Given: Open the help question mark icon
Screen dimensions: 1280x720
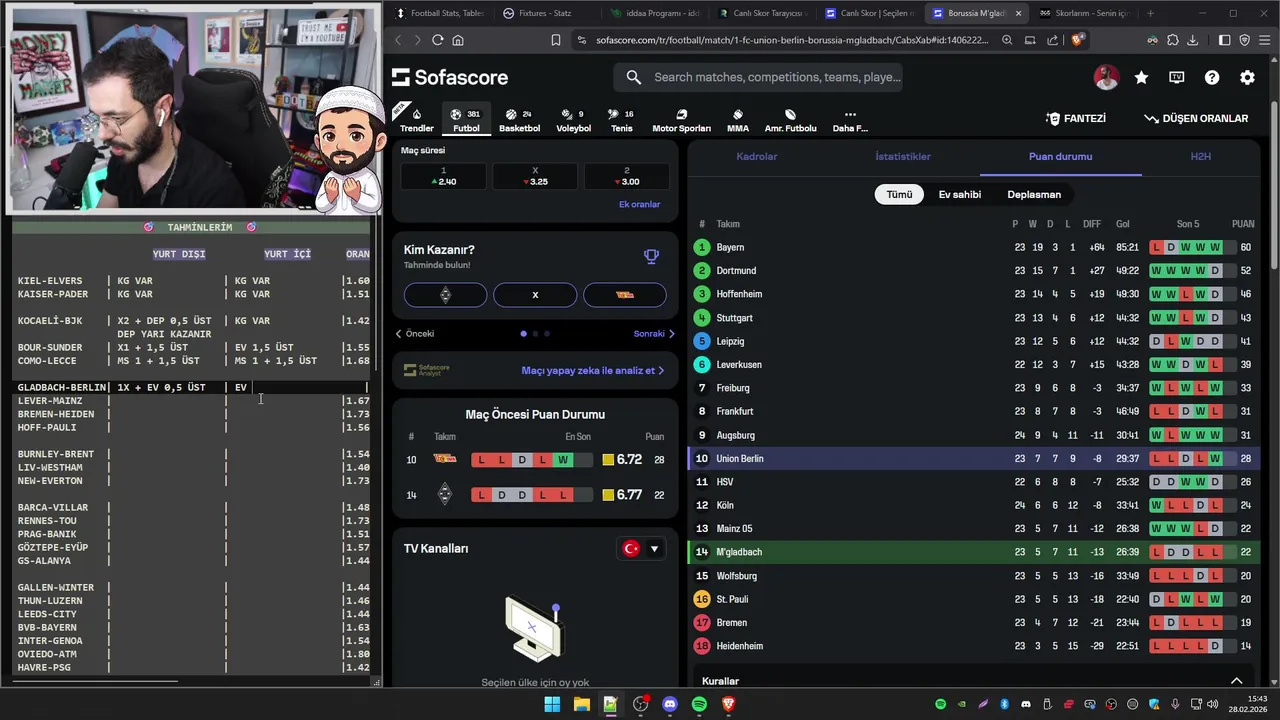Looking at the screenshot, I should pyautogui.click(x=1212, y=77).
